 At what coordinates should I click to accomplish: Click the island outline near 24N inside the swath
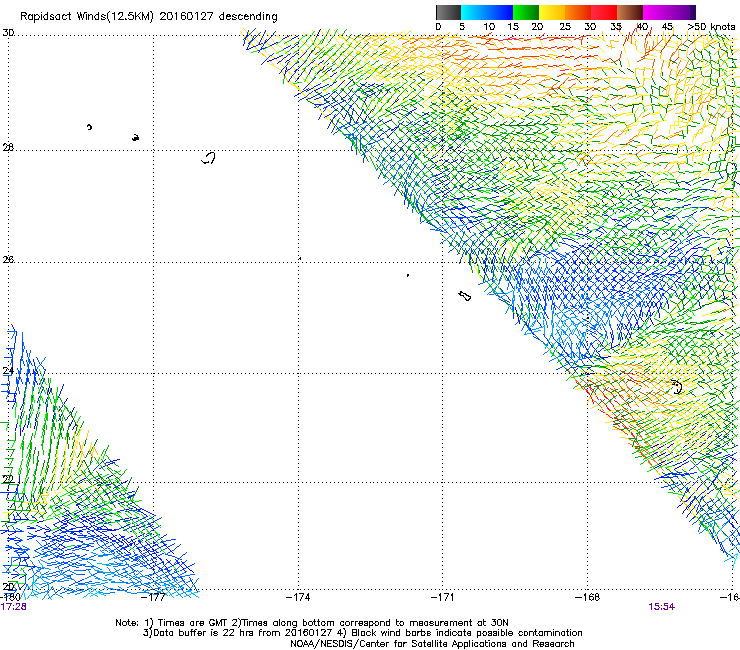tap(677, 387)
